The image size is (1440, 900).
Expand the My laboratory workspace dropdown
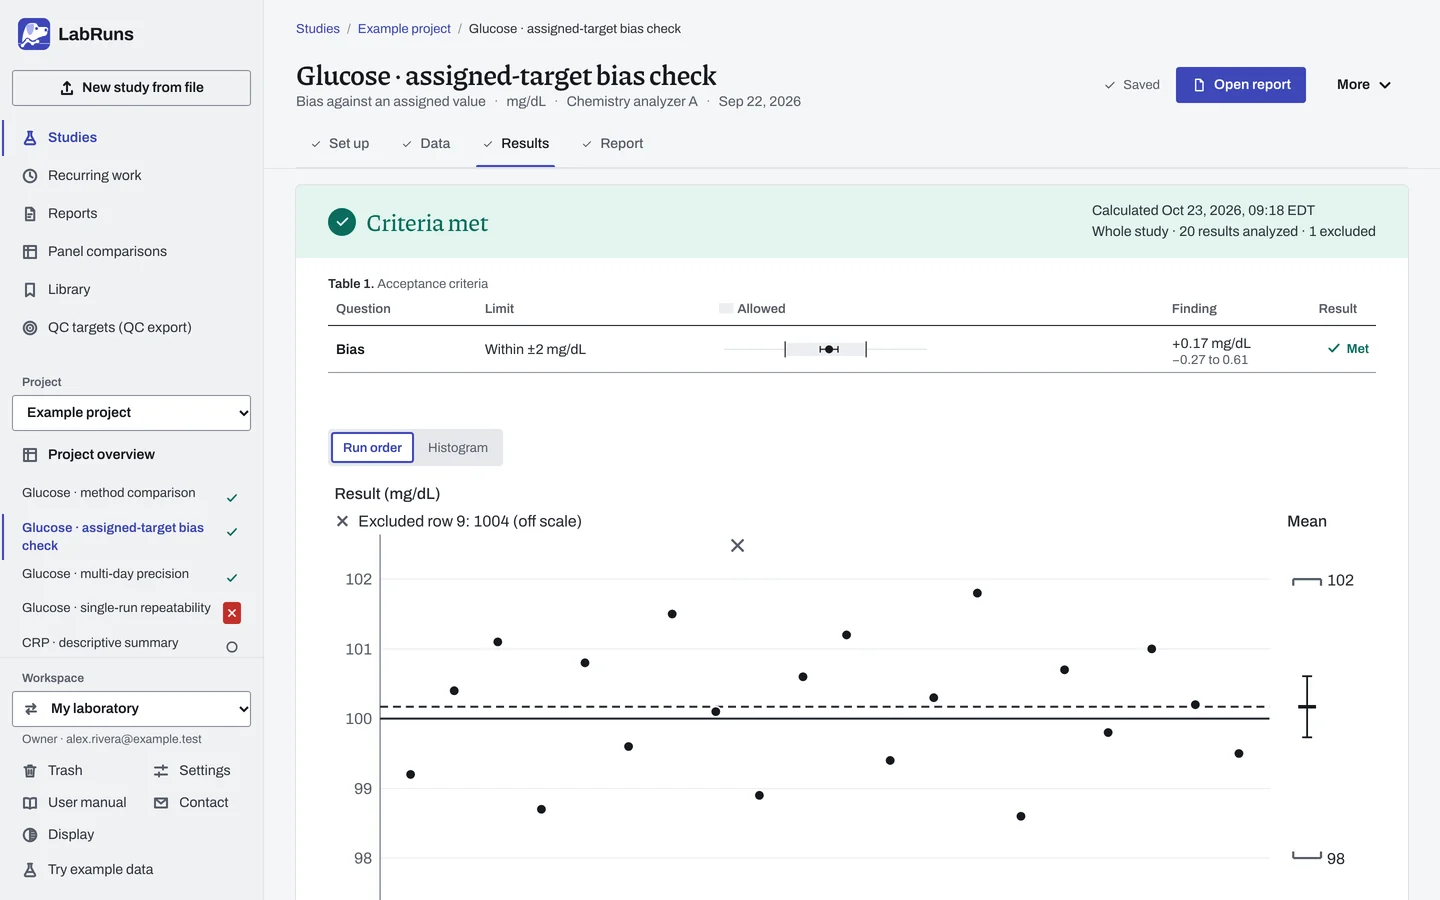click(x=131, y=709)
